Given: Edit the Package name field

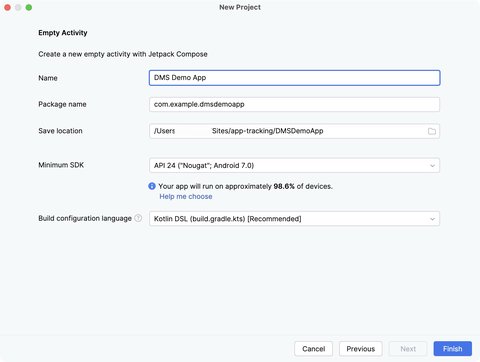Looking at the screenshot, I should click(294, 104).
